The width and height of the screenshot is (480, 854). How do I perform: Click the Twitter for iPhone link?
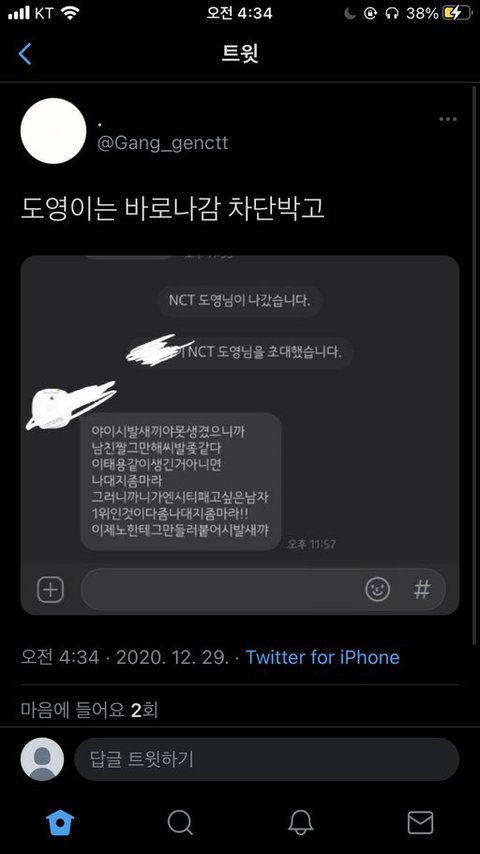322,657
